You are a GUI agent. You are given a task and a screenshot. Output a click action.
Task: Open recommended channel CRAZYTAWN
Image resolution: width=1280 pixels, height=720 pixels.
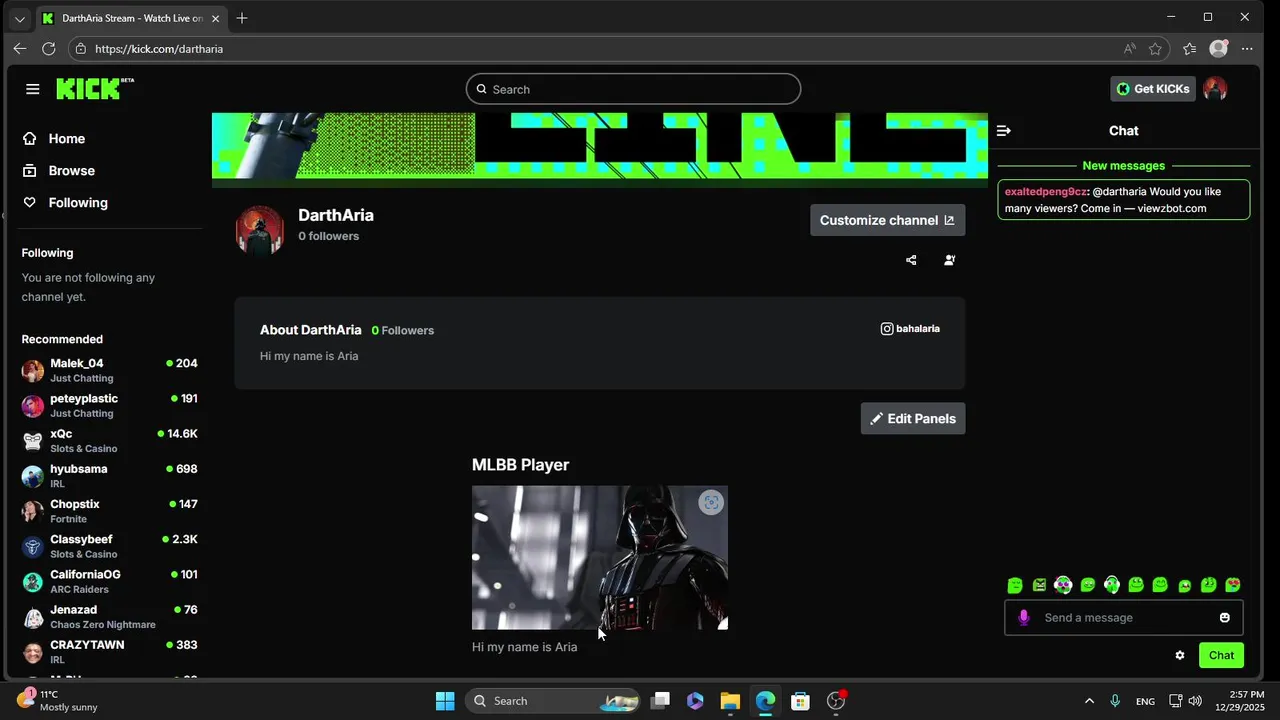110,652
